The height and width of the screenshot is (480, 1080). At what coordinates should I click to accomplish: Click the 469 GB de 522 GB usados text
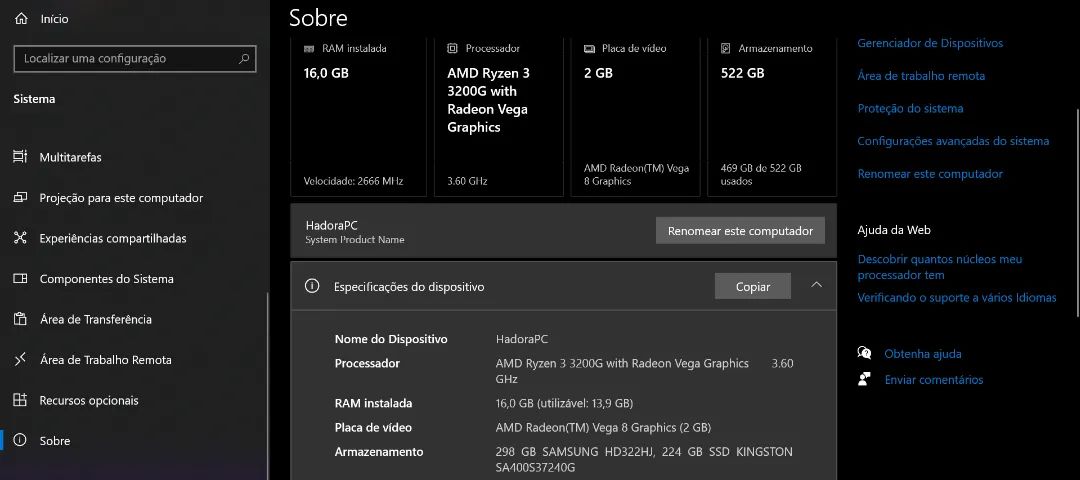[761, 174]
